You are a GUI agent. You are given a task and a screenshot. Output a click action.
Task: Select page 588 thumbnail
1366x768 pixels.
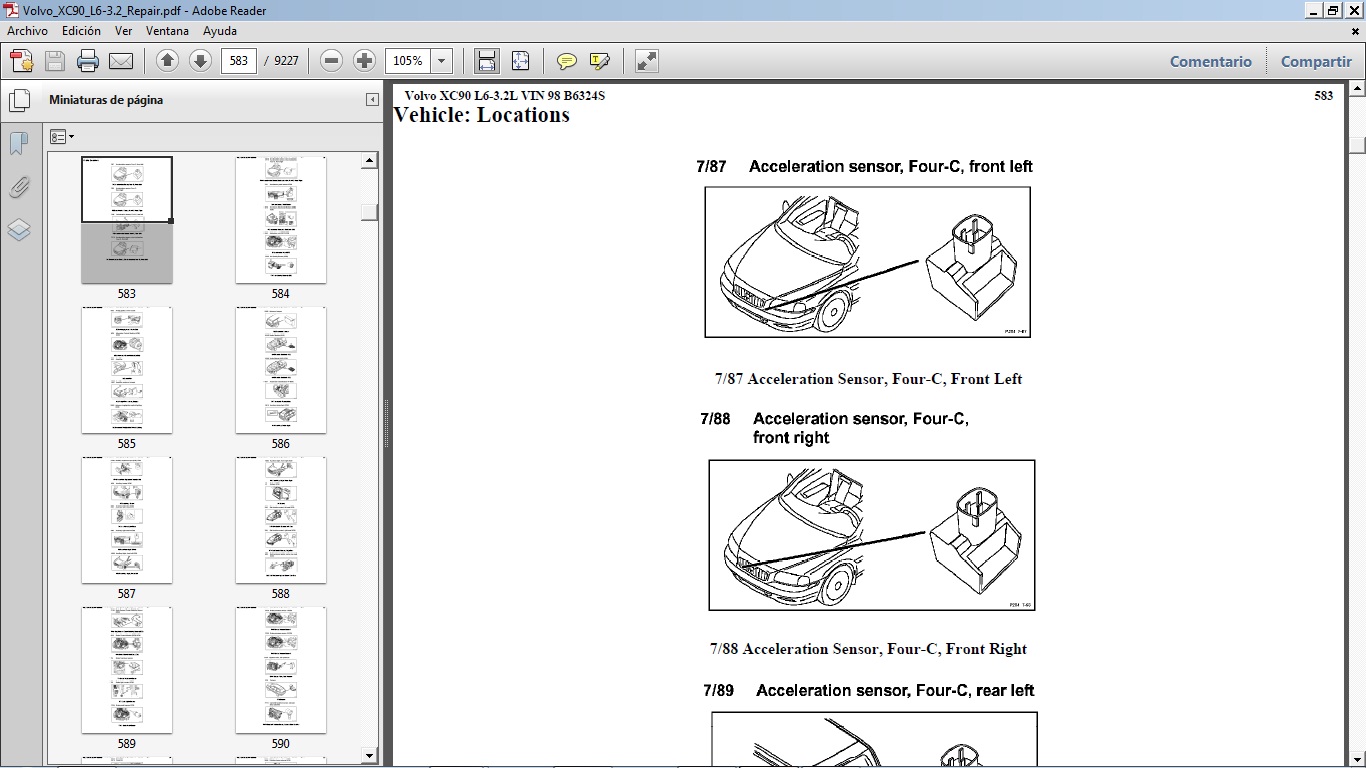click(281, 520)
